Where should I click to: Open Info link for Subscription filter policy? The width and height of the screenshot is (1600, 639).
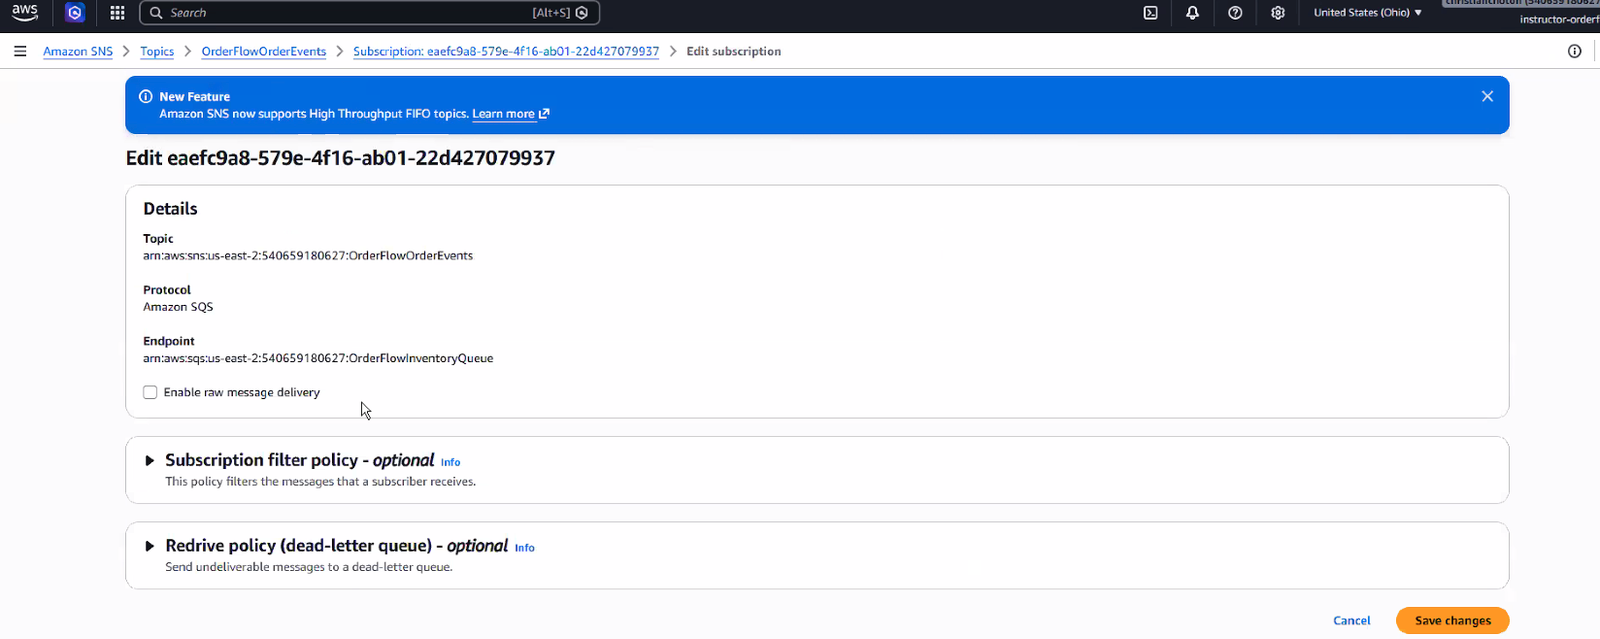451,462
